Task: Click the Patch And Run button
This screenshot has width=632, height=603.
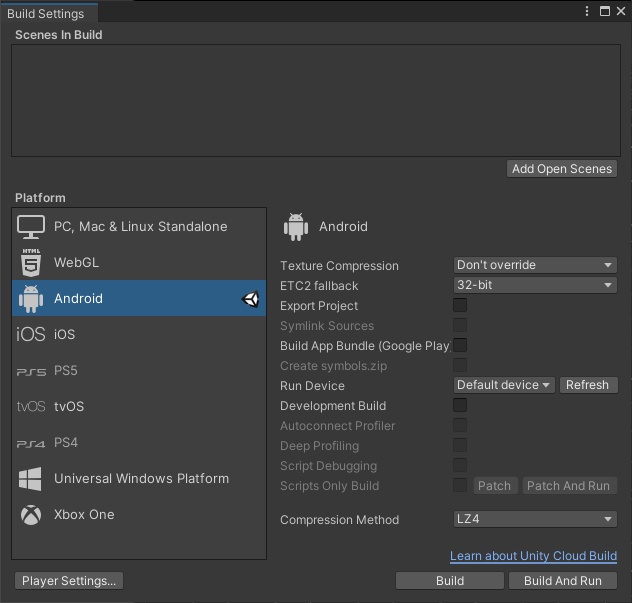Action: (x=569, y=486)
